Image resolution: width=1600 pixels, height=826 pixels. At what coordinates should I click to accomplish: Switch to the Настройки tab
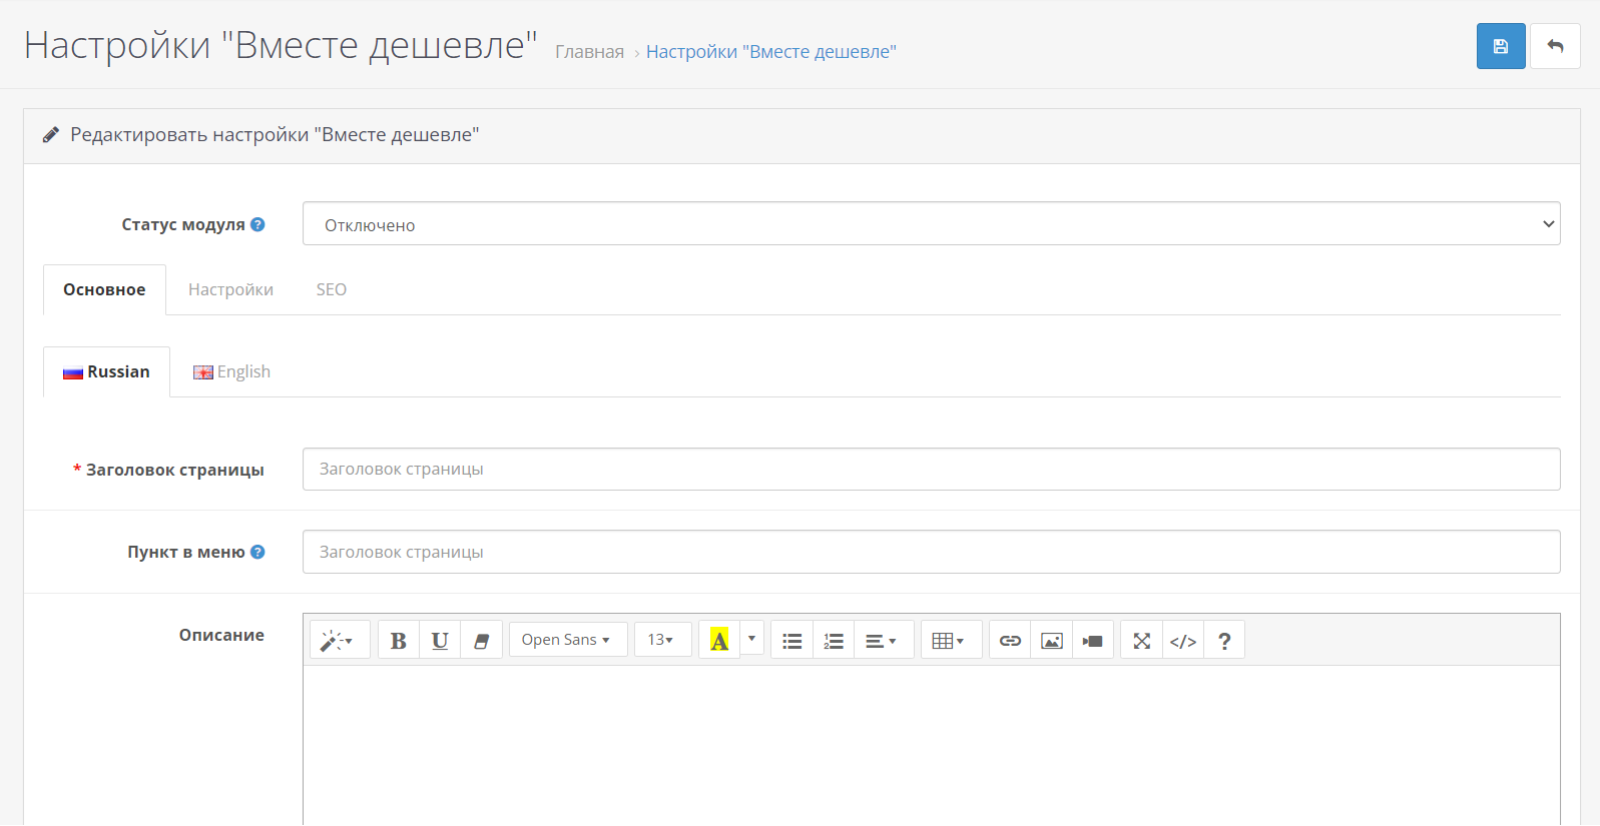[231, 290]
